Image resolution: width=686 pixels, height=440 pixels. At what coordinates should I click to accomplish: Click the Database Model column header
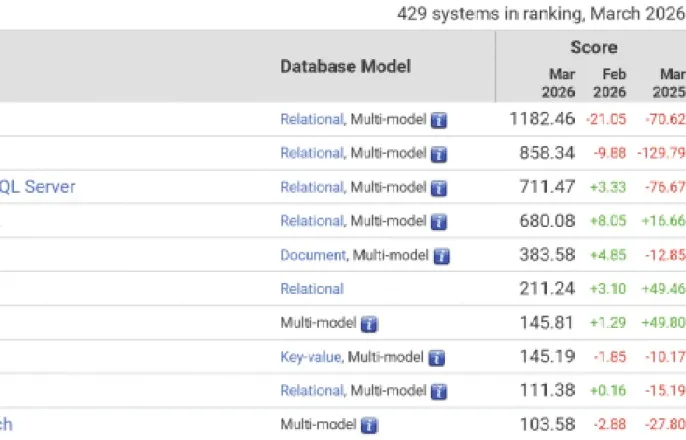click(345, 67)
